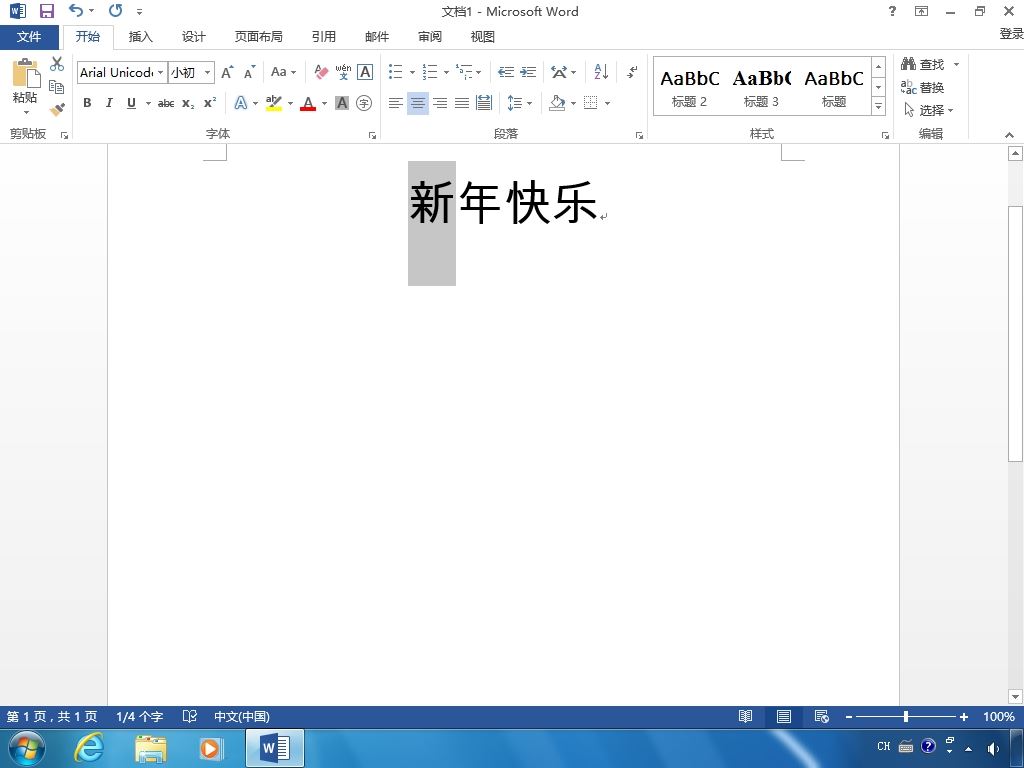The image size is (1024, 768).
Task: Apply character shading
Action: [x=342, y=103]
